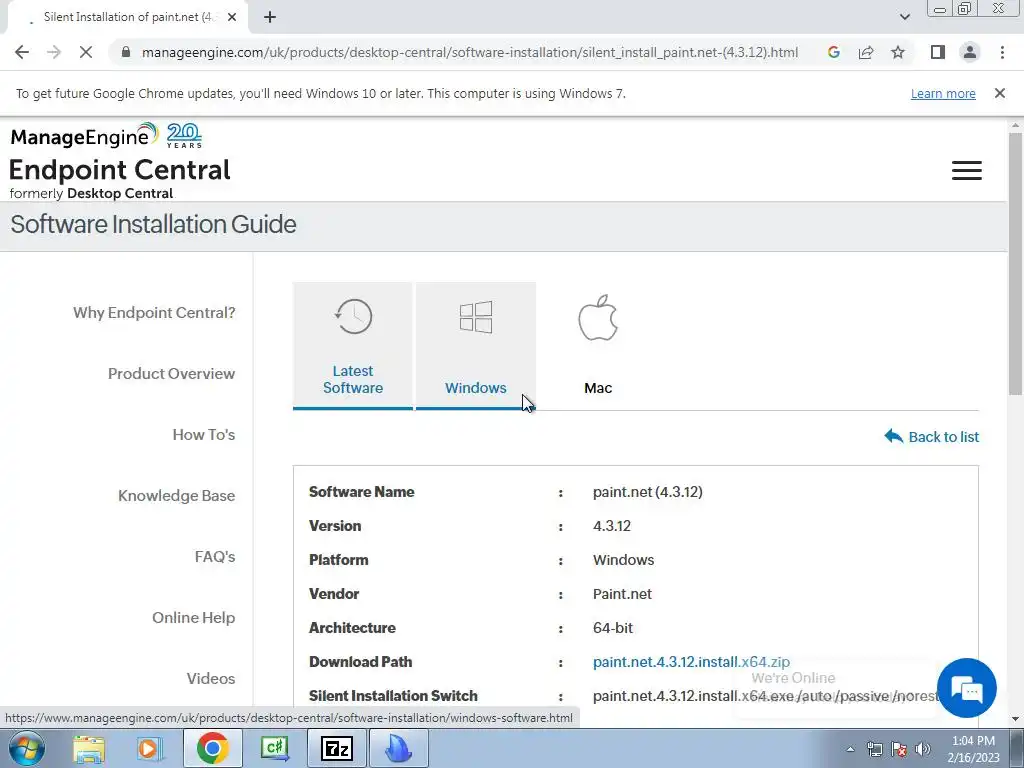Click the address bar URL
The width and height of the screenshot is (1024, 768).
470,52
